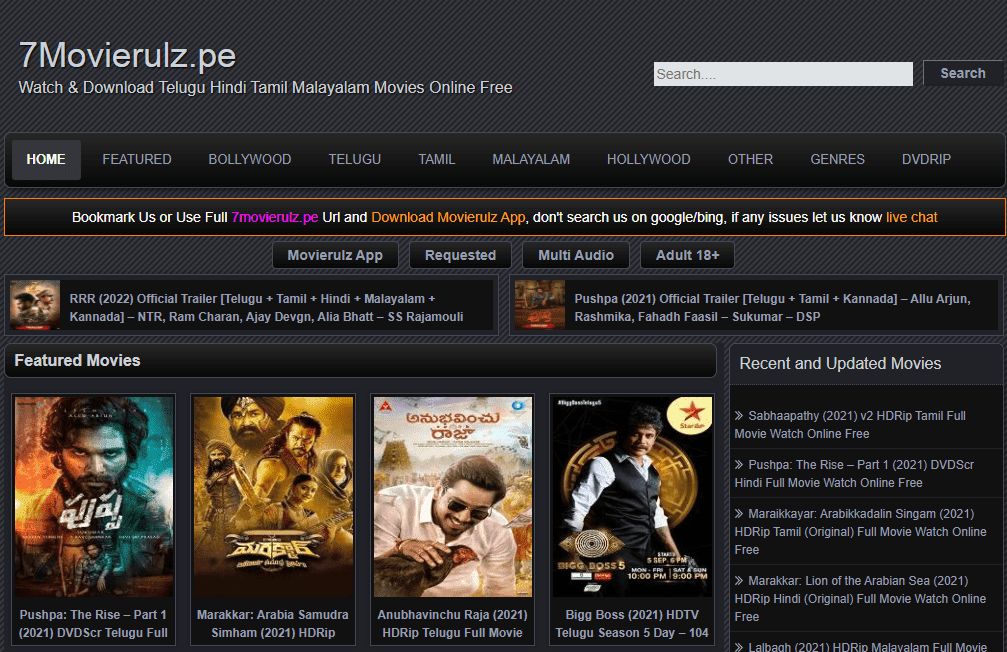Screen dimensions: 1007x652
Task: Click the Adult 18+ button
Action: coord(687,255)
